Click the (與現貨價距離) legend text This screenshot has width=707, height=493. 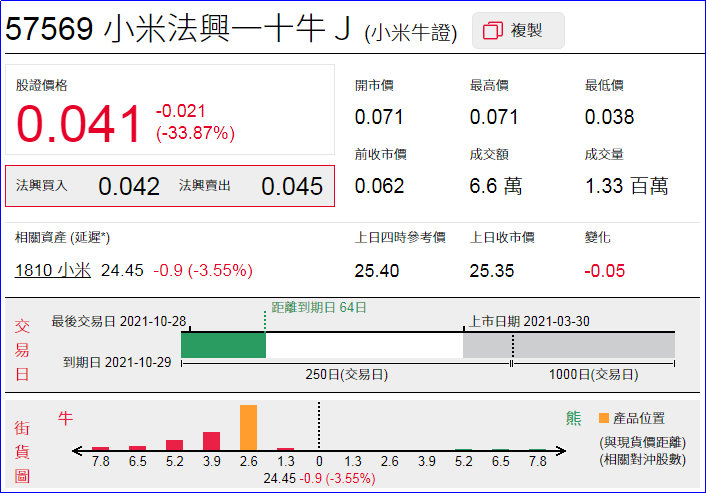(x=643, y=442)
